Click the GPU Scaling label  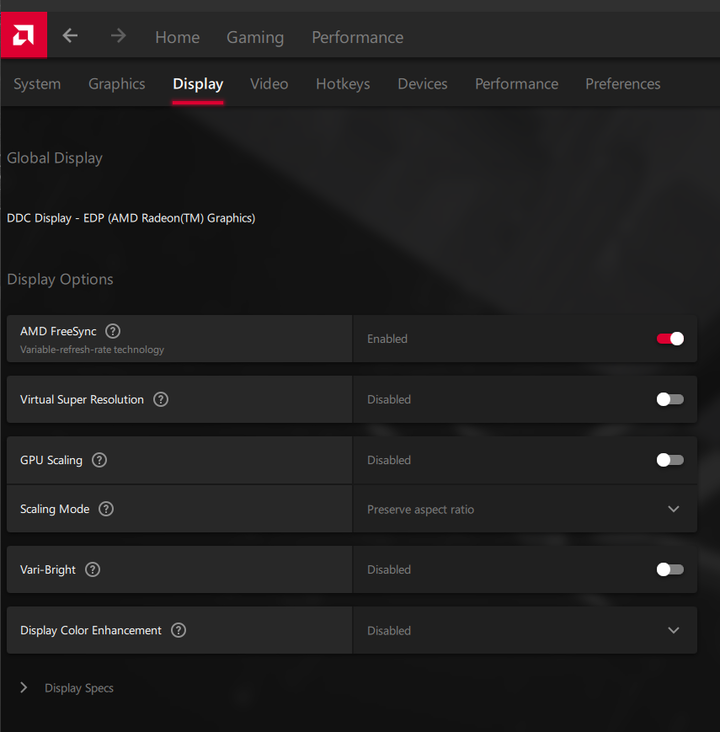point(51,460)
